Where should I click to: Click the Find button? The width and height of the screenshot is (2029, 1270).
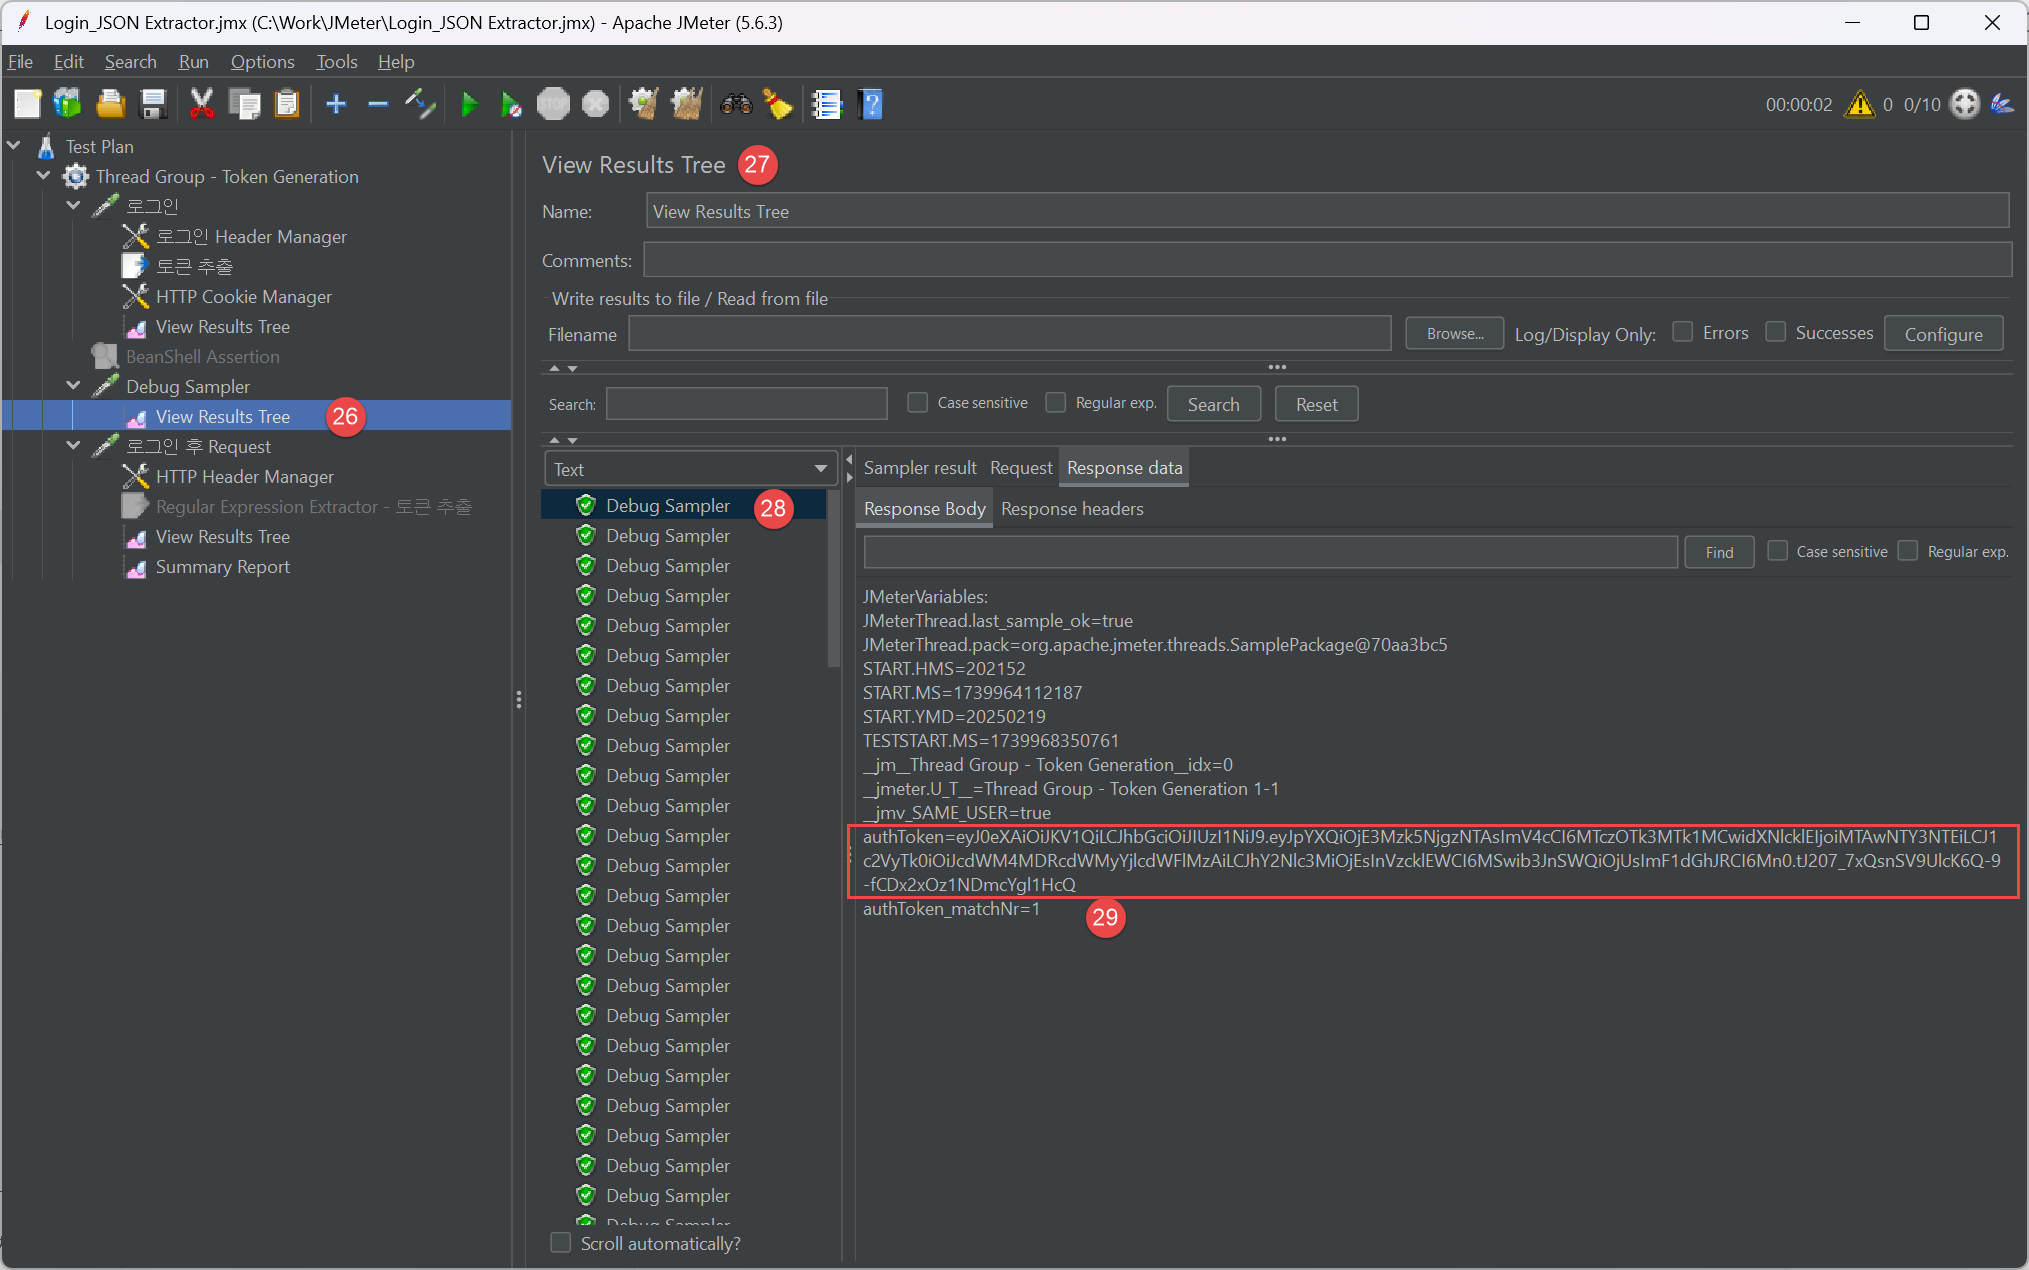click(x=1719, y=552)
